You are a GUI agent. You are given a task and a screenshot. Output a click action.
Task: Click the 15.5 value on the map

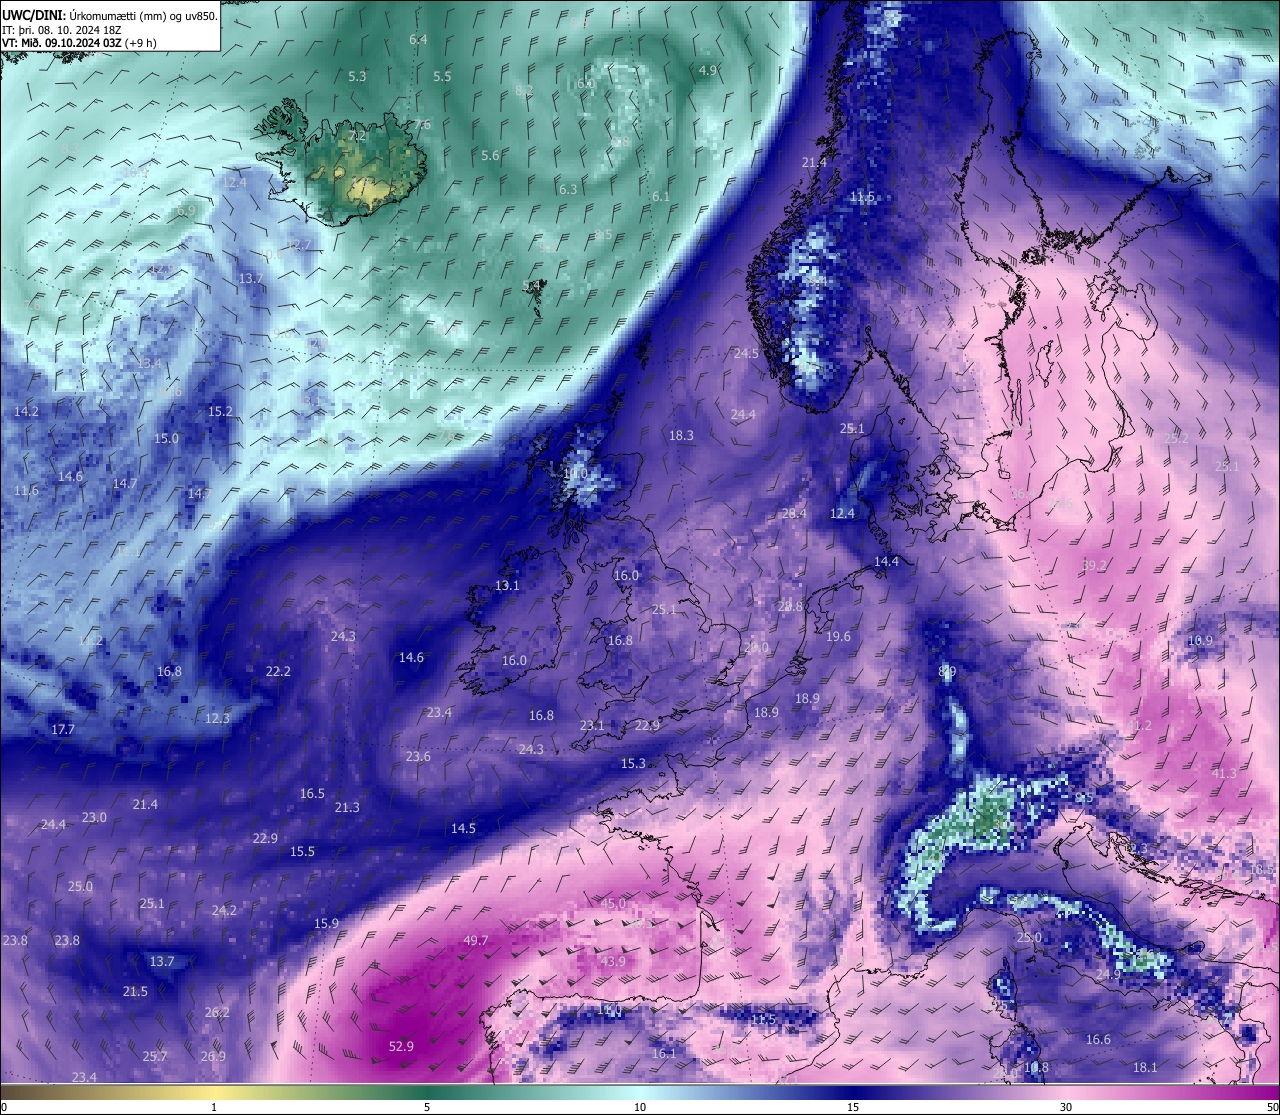(302, 851)
